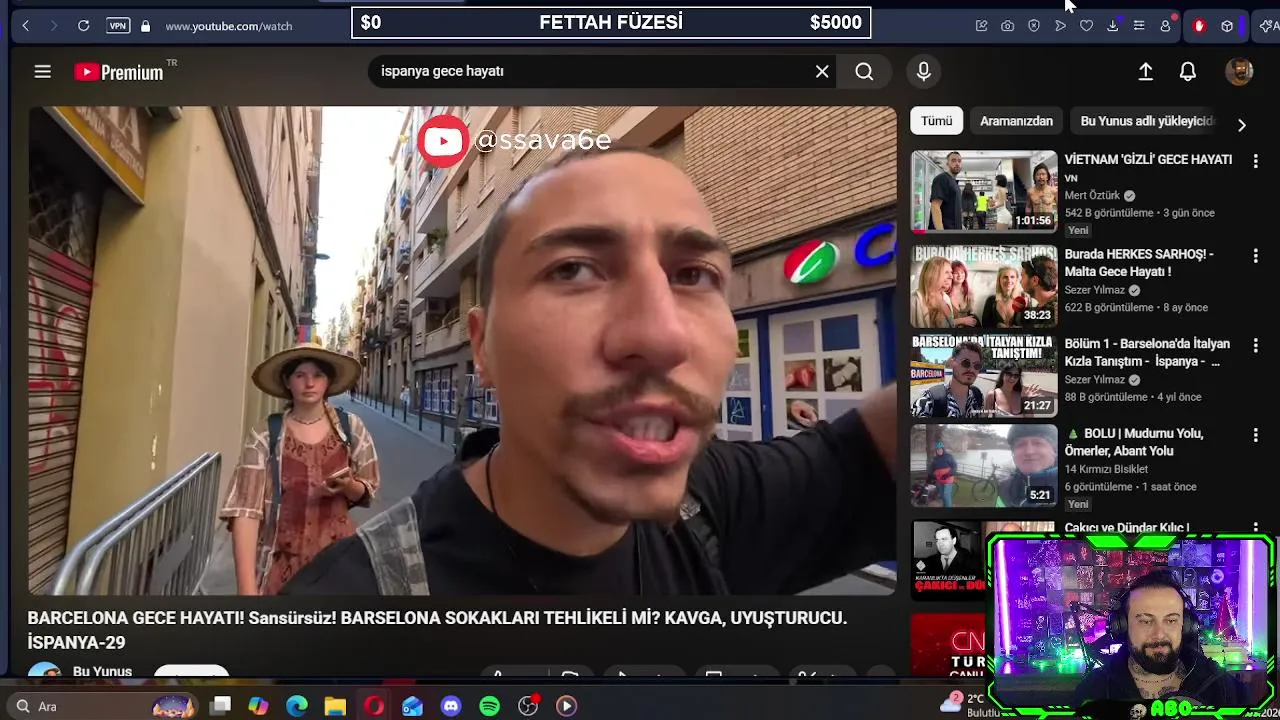Open 'Bölüm 1 - Barselona'da İtalyan Kızla Tanıştım' title
1280x720 pixels.
pyautogui.click(x=1147, y=353)
